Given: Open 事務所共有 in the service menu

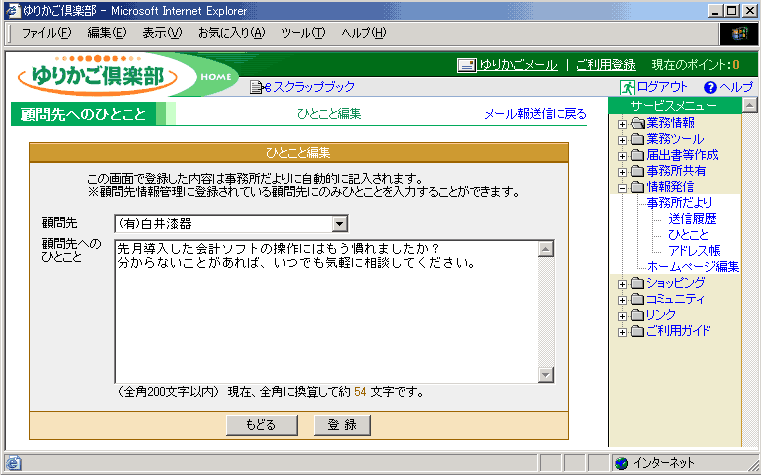Looking at the screenshot, I should [x=676, y=171].
